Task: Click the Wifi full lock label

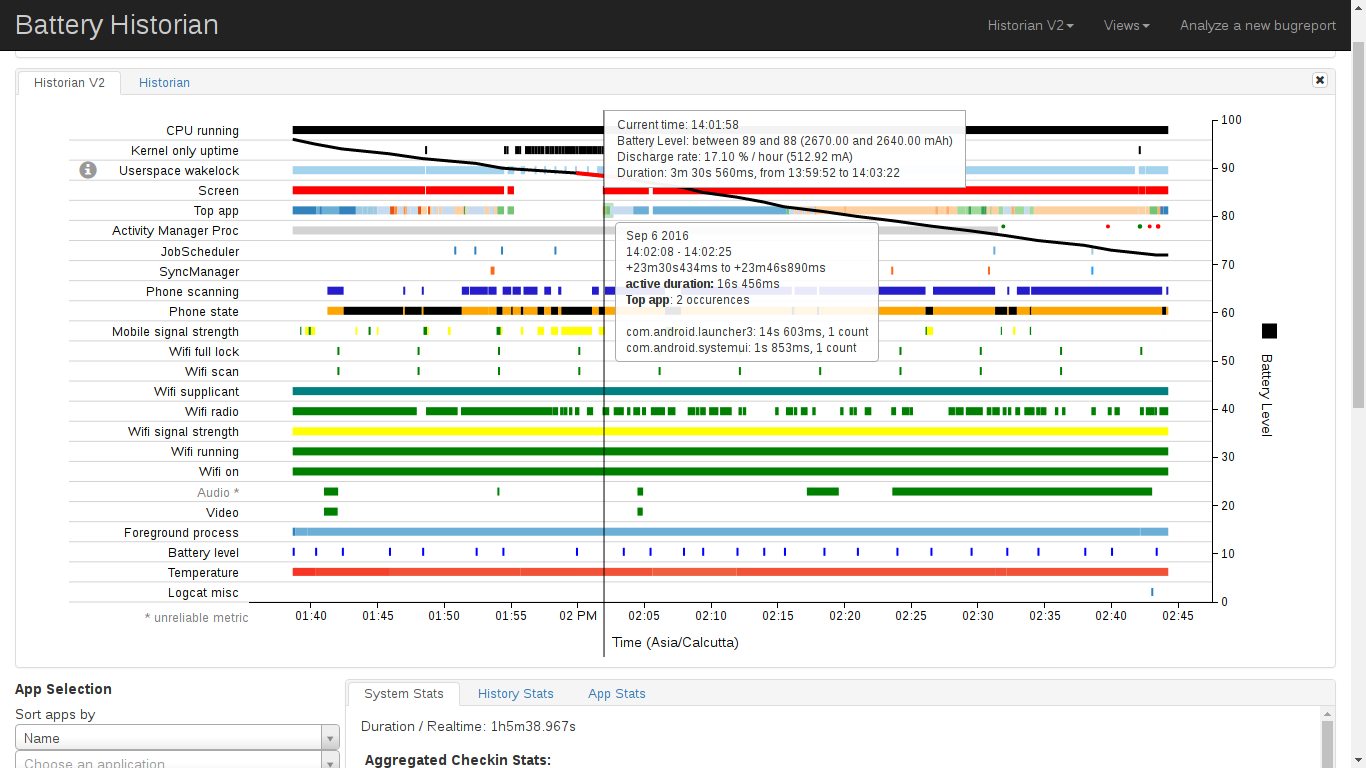Action: click(204, 352)
